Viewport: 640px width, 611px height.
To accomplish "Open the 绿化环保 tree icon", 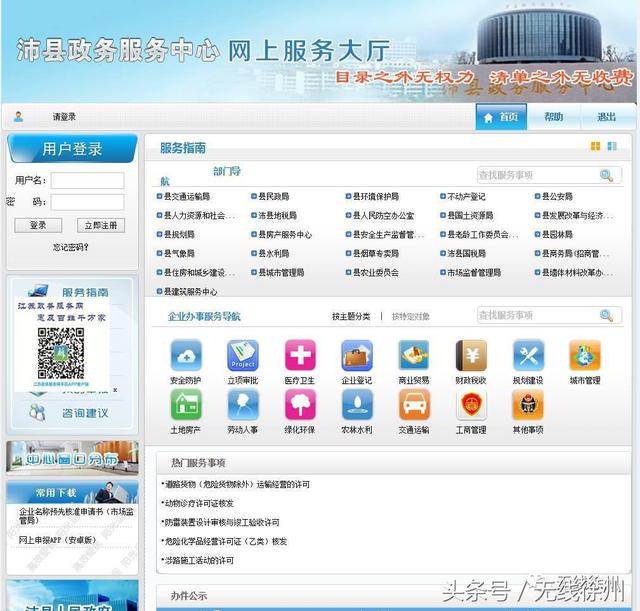I will pos(300,405).
